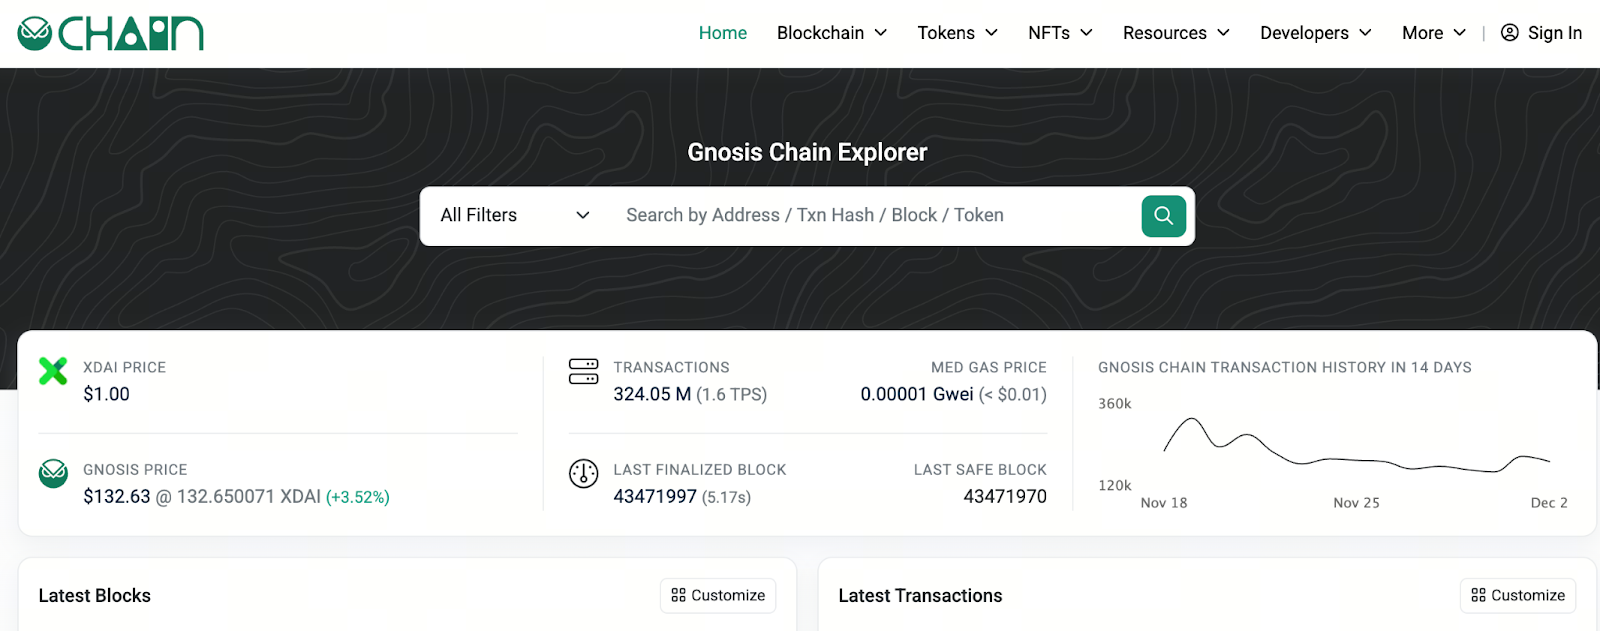Expand the Blockchain menu
Viewport: 1600px width, 631px height.
coord(831,33)
